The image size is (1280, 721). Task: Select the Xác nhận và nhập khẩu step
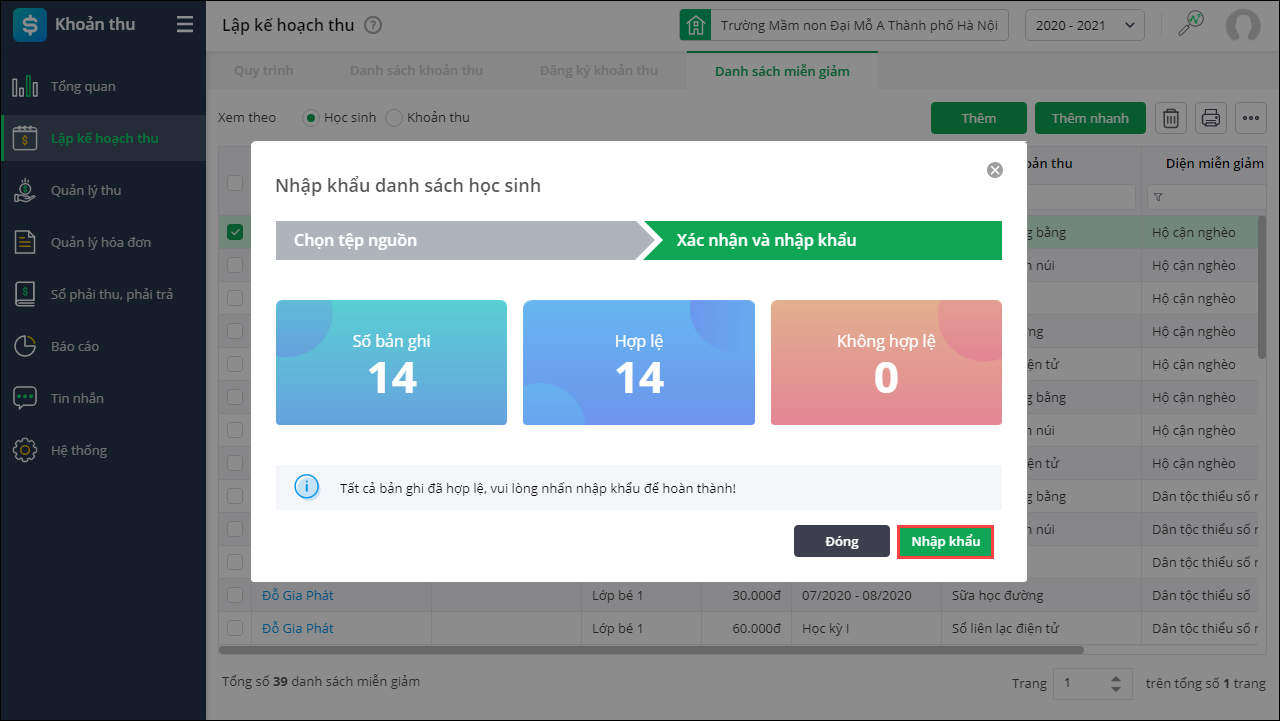822,240
